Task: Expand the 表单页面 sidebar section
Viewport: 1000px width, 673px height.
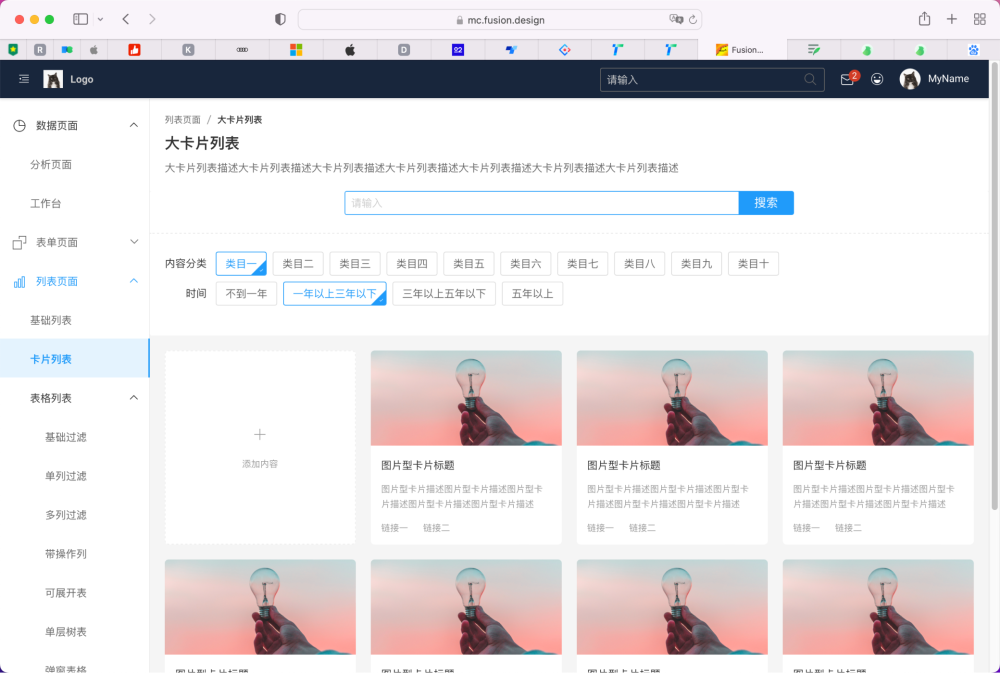Action: tap(133, 241)
